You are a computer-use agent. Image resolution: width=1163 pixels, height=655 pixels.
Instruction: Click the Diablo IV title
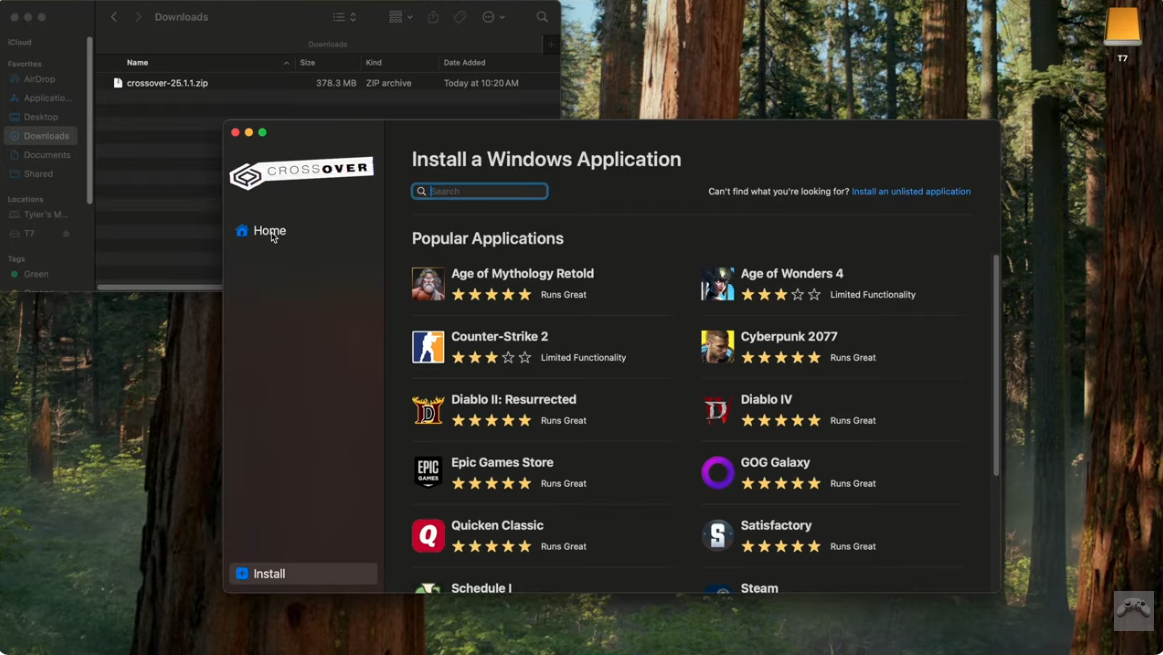(766, 399)
